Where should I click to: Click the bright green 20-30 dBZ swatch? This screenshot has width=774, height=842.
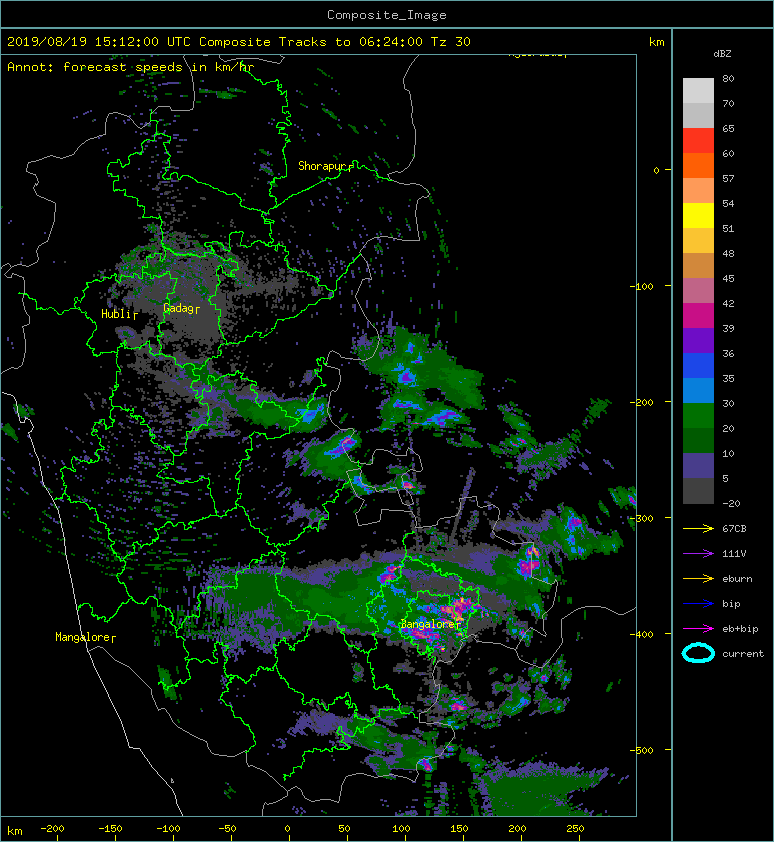(x=698, y=416)
